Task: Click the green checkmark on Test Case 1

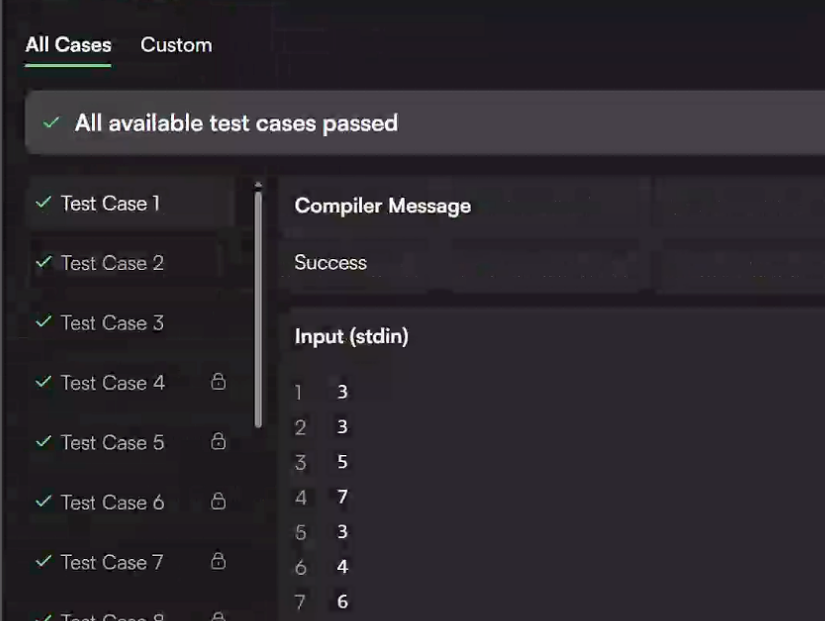Action: pos(43,203)
